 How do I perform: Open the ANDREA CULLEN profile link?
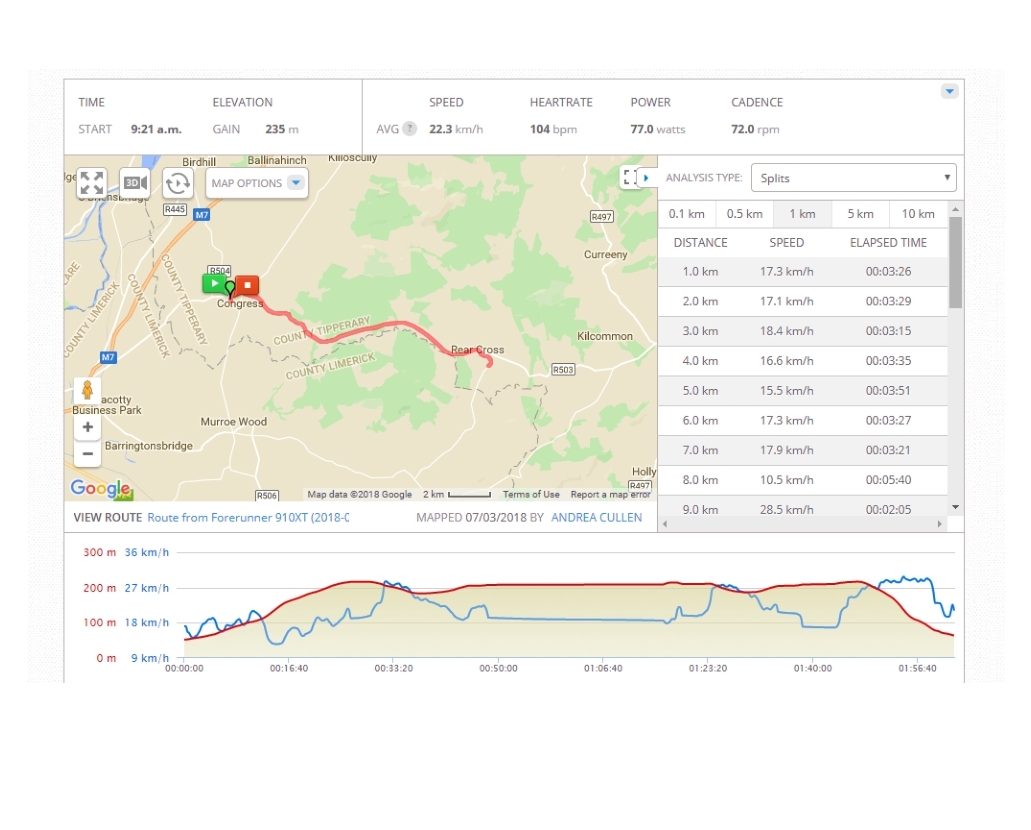(x=596, y=518)
